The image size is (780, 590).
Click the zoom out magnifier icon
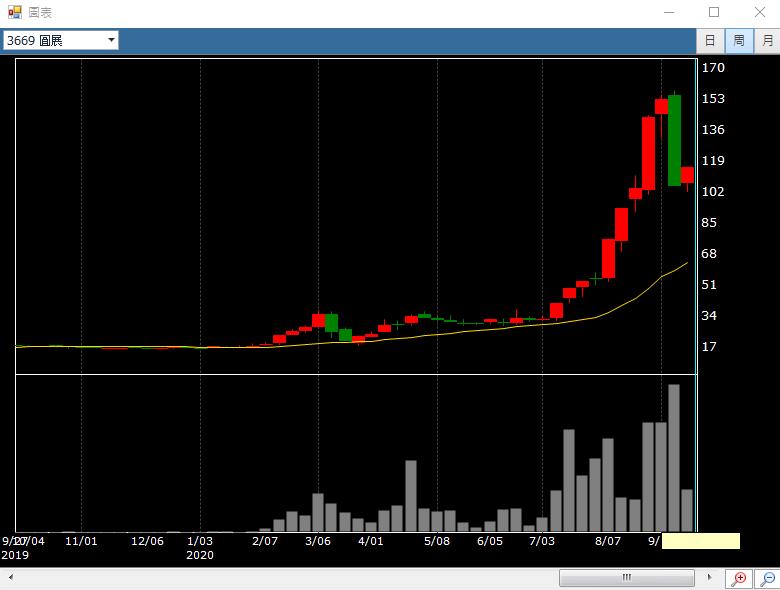click(x=767, y=578)
